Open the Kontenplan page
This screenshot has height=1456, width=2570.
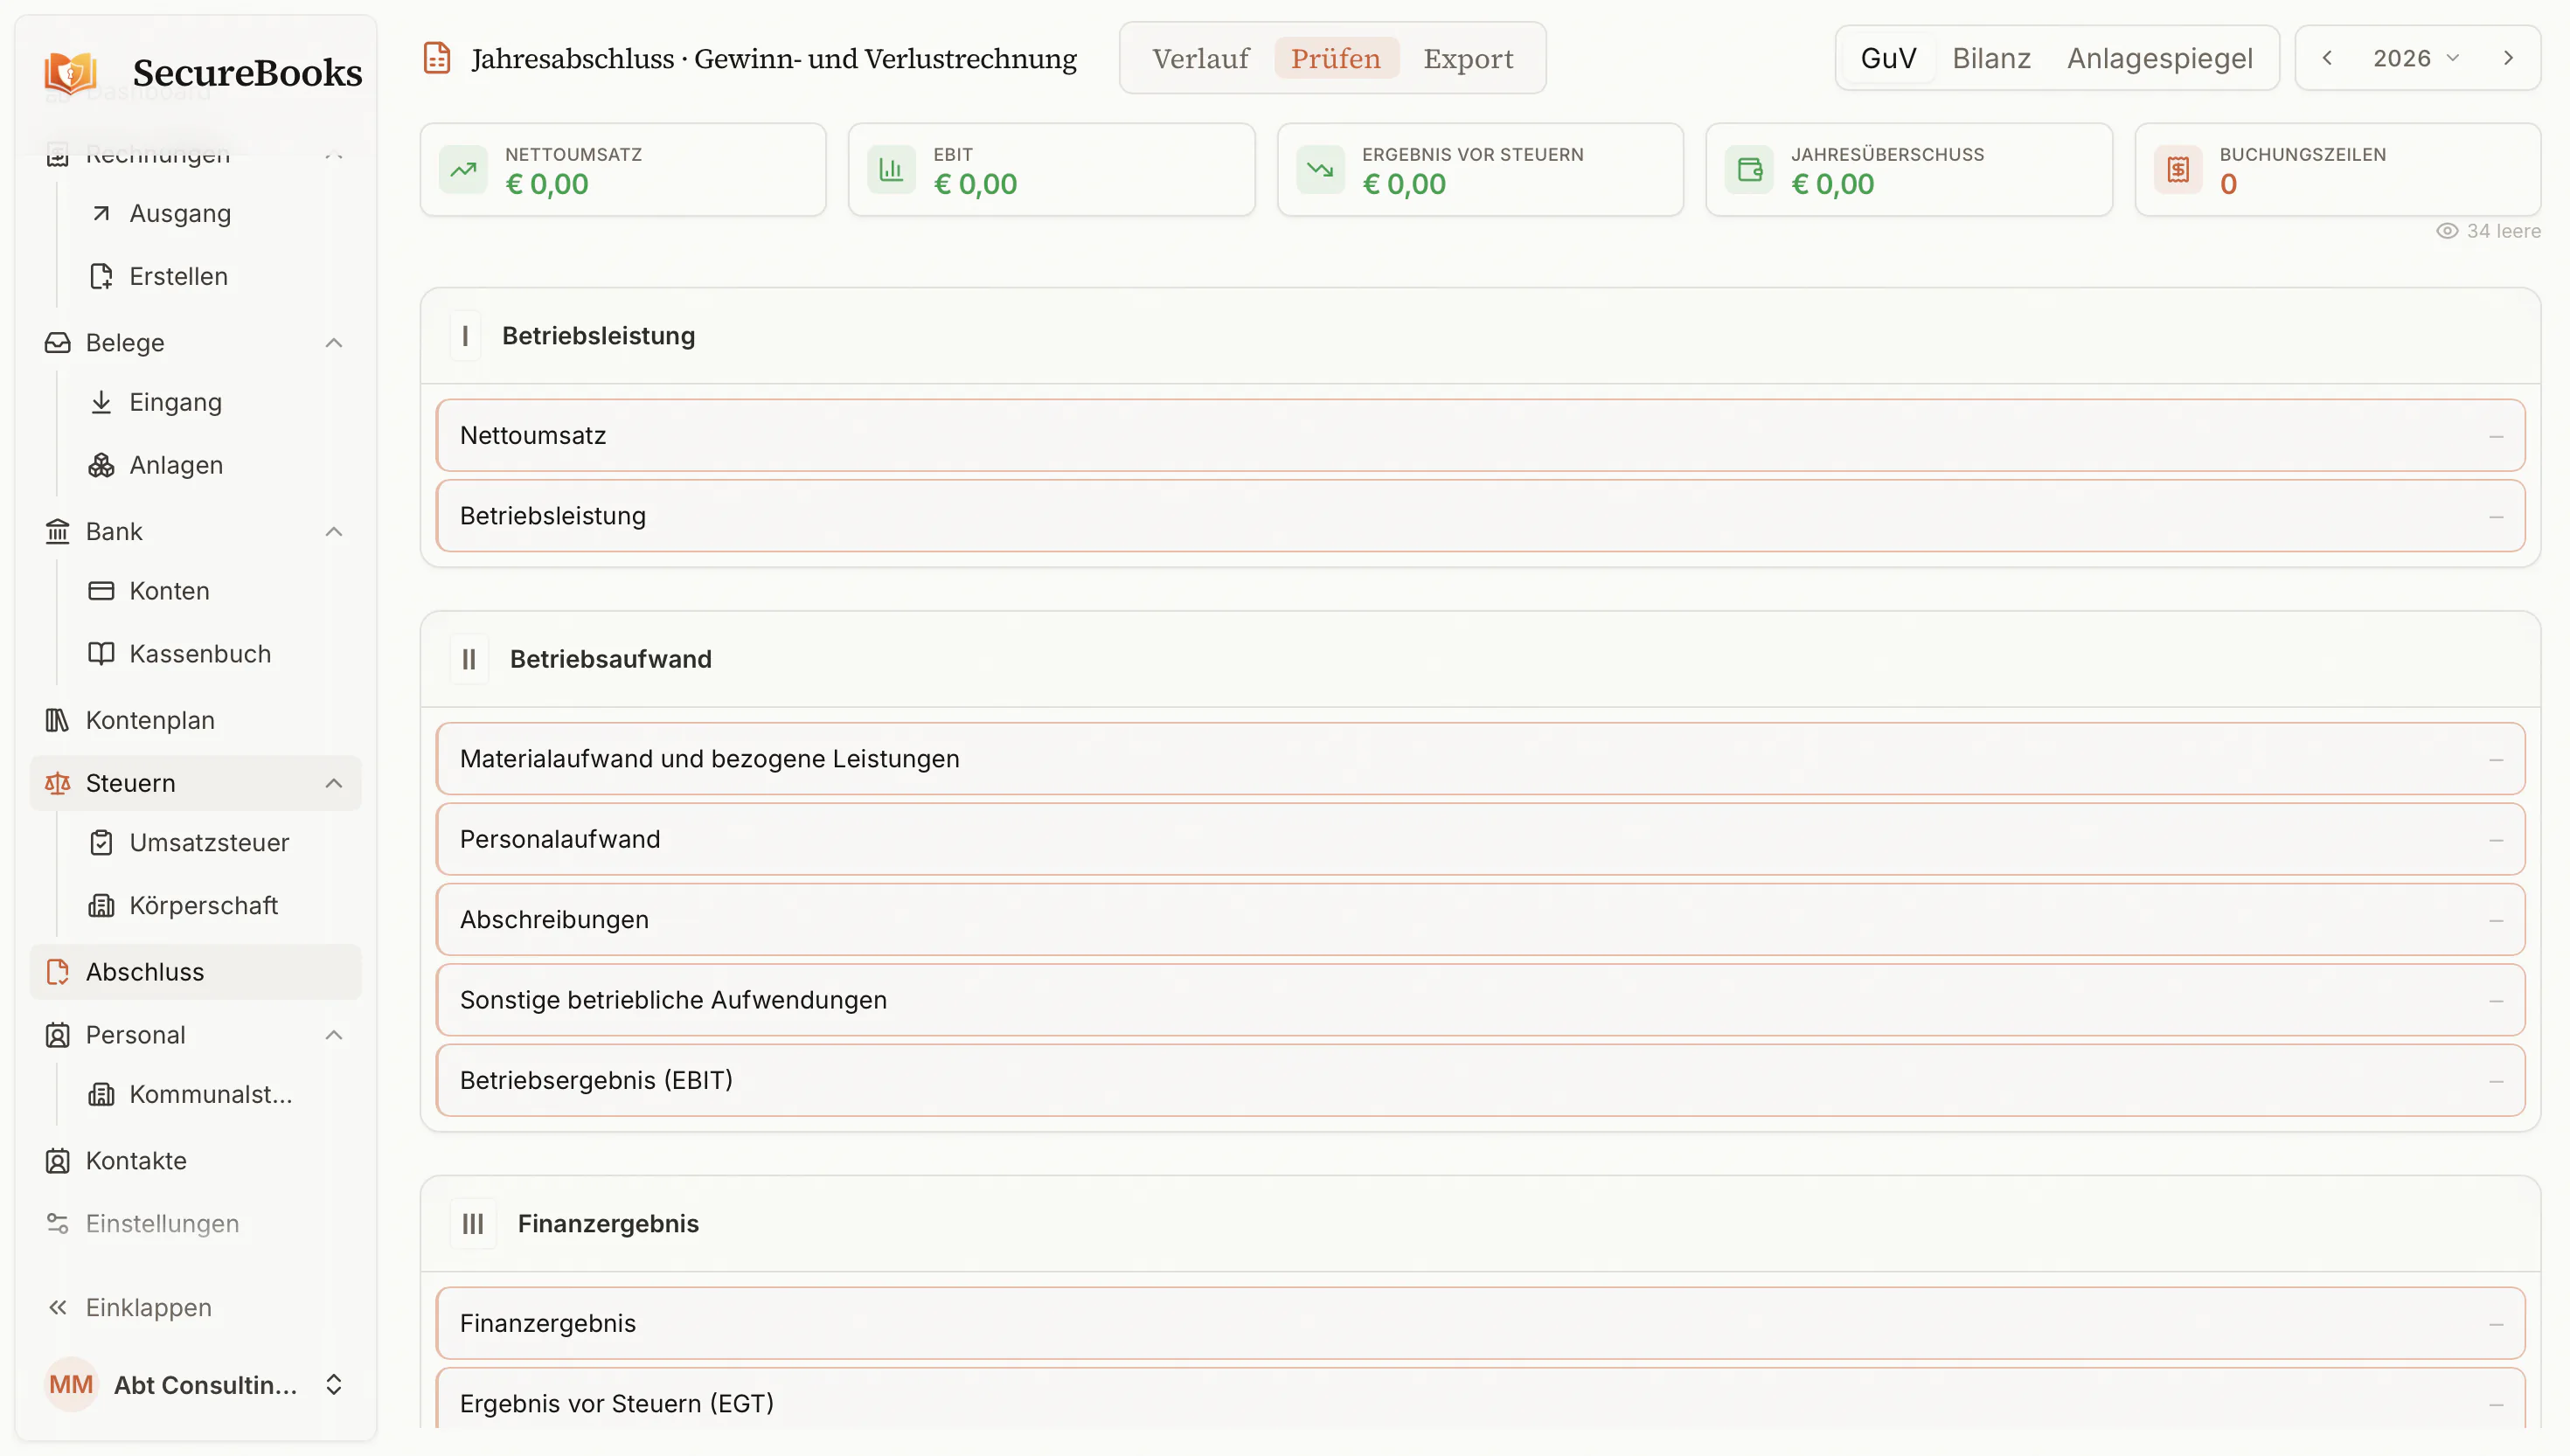click(196, 720)
